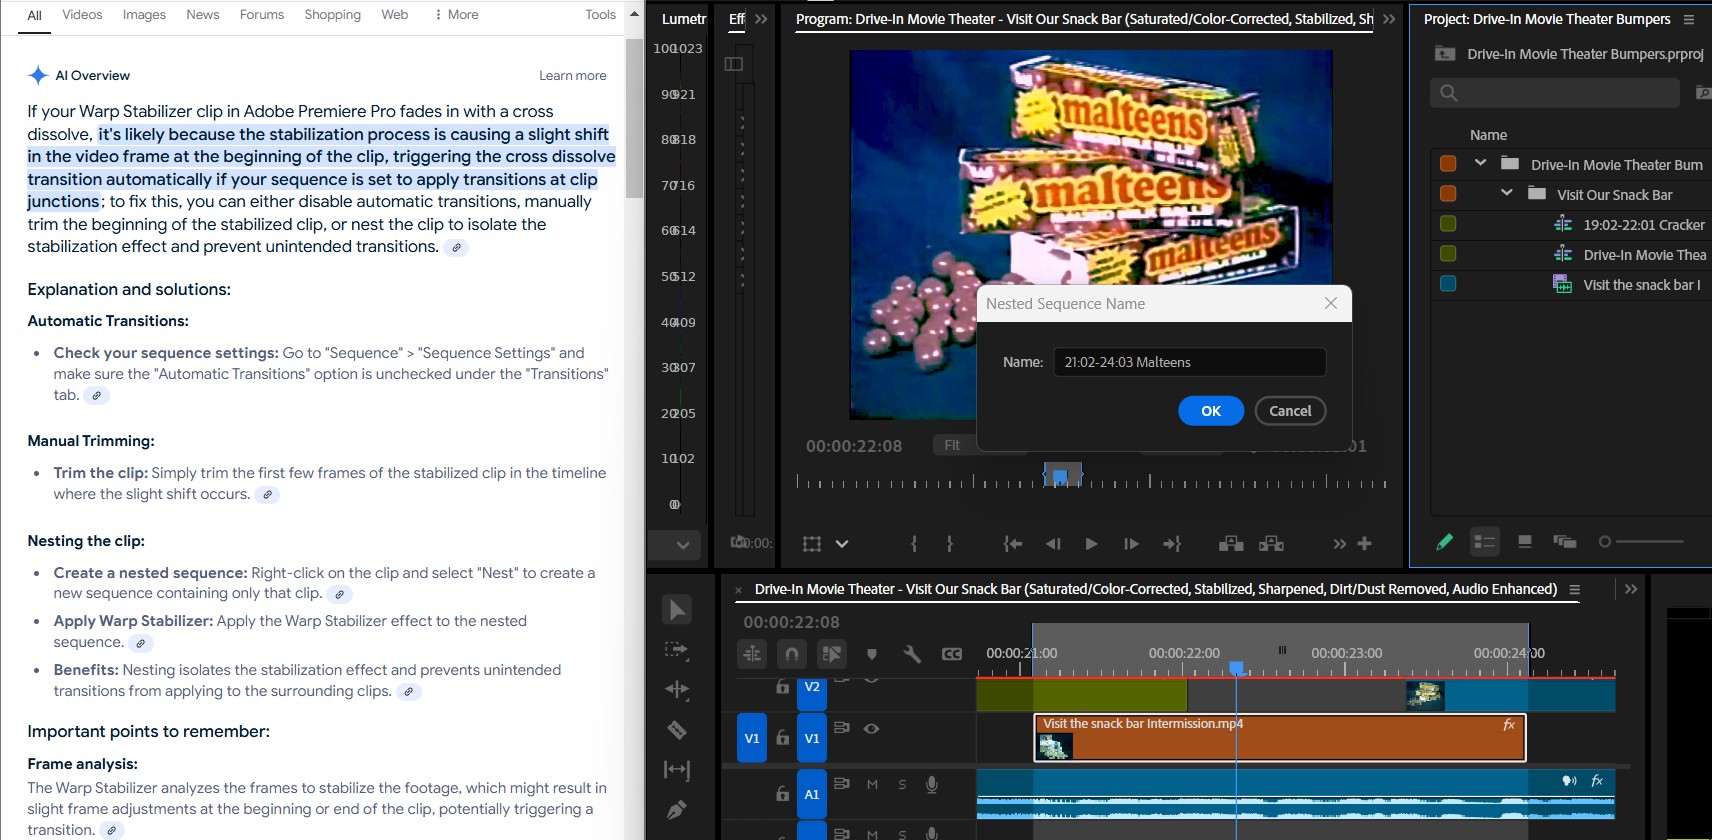Open the More menu in search results
Image resolution: width=1712 pixels, height=840 pixels.
point(456,15)
